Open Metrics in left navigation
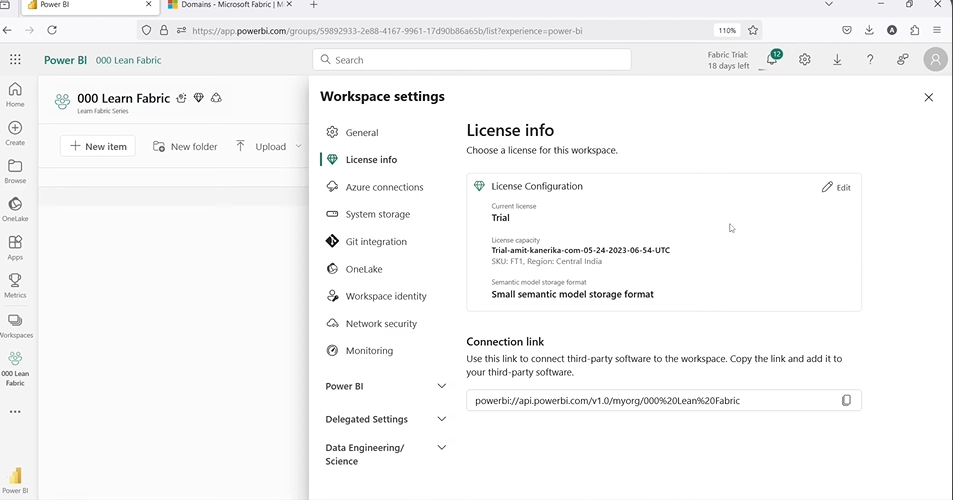The height and width of the screenshot is (500, 953). [15, 286]
